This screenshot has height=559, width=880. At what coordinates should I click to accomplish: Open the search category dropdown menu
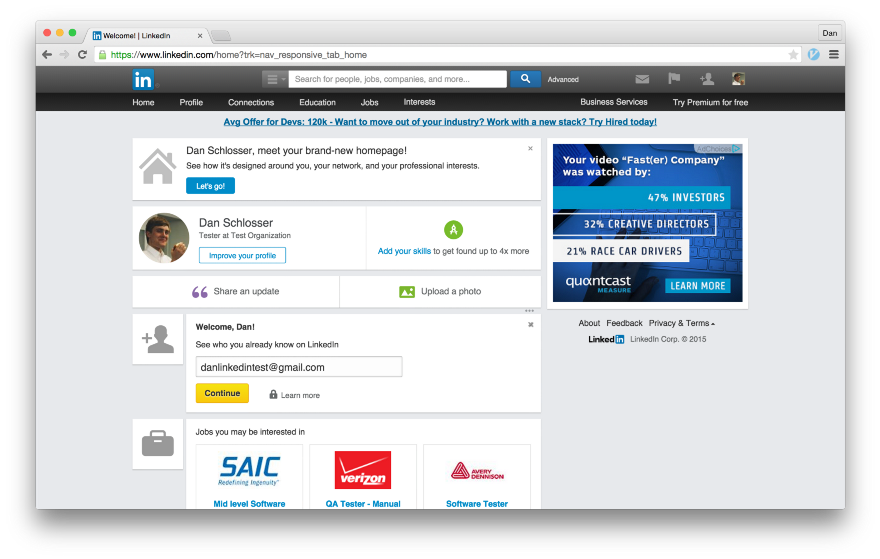(x=274, y=79)
